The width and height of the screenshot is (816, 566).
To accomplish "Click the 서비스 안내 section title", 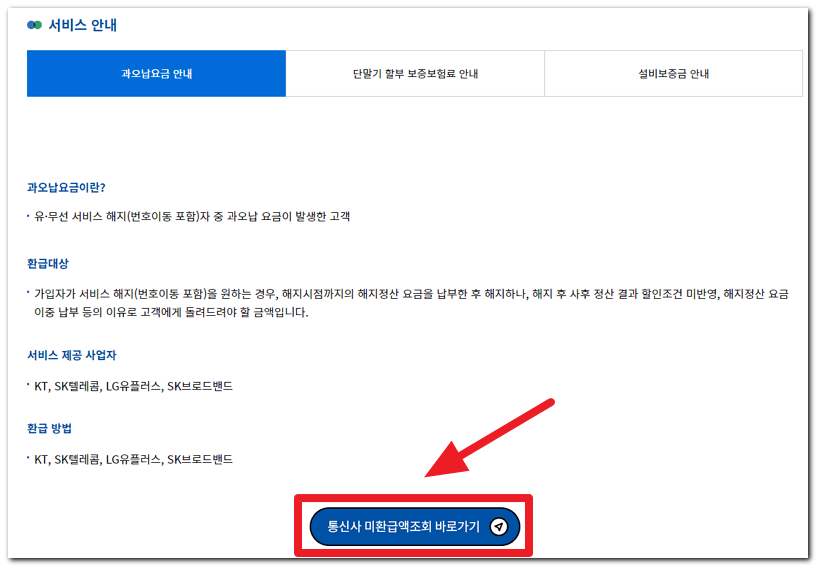I will click(83, 25).
